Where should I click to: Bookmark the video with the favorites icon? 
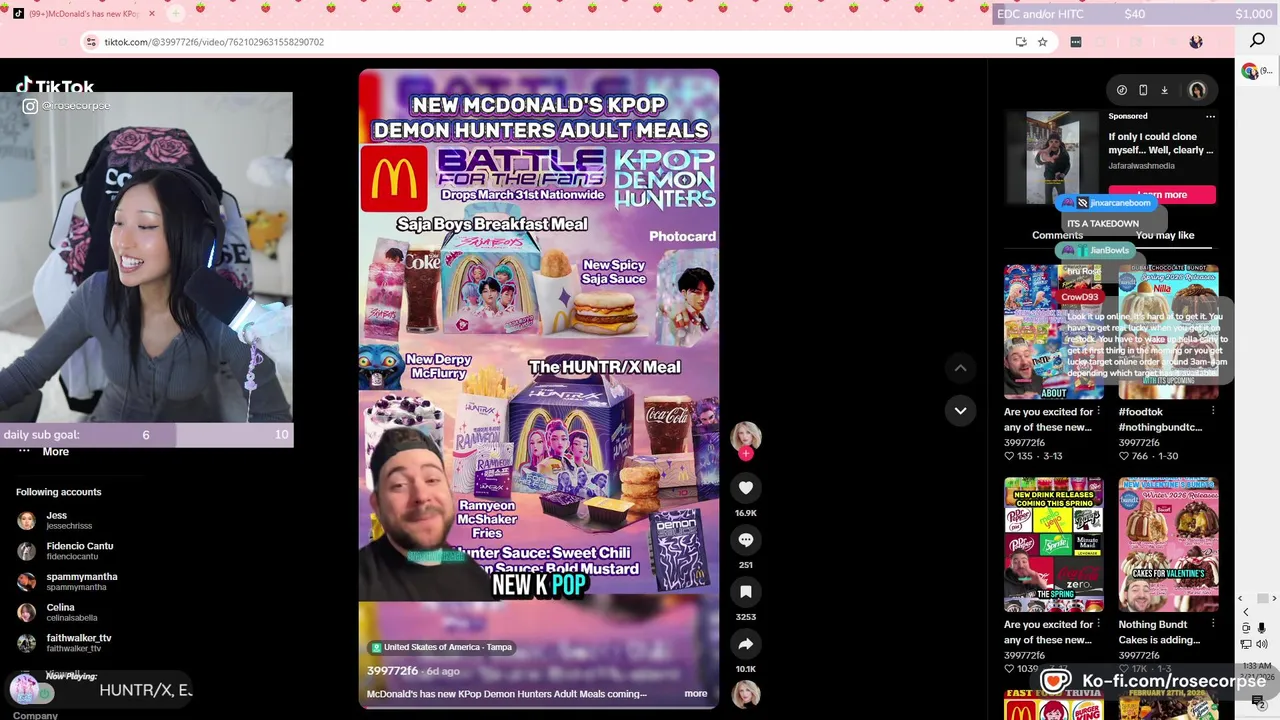(x=746, y=592)
